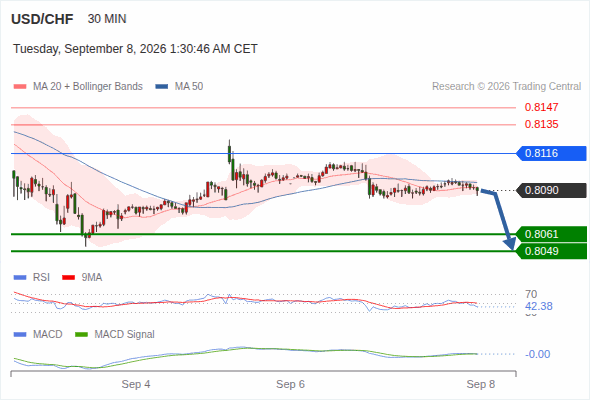Click the blue RSI legend swatch

(x=20, y=278)
